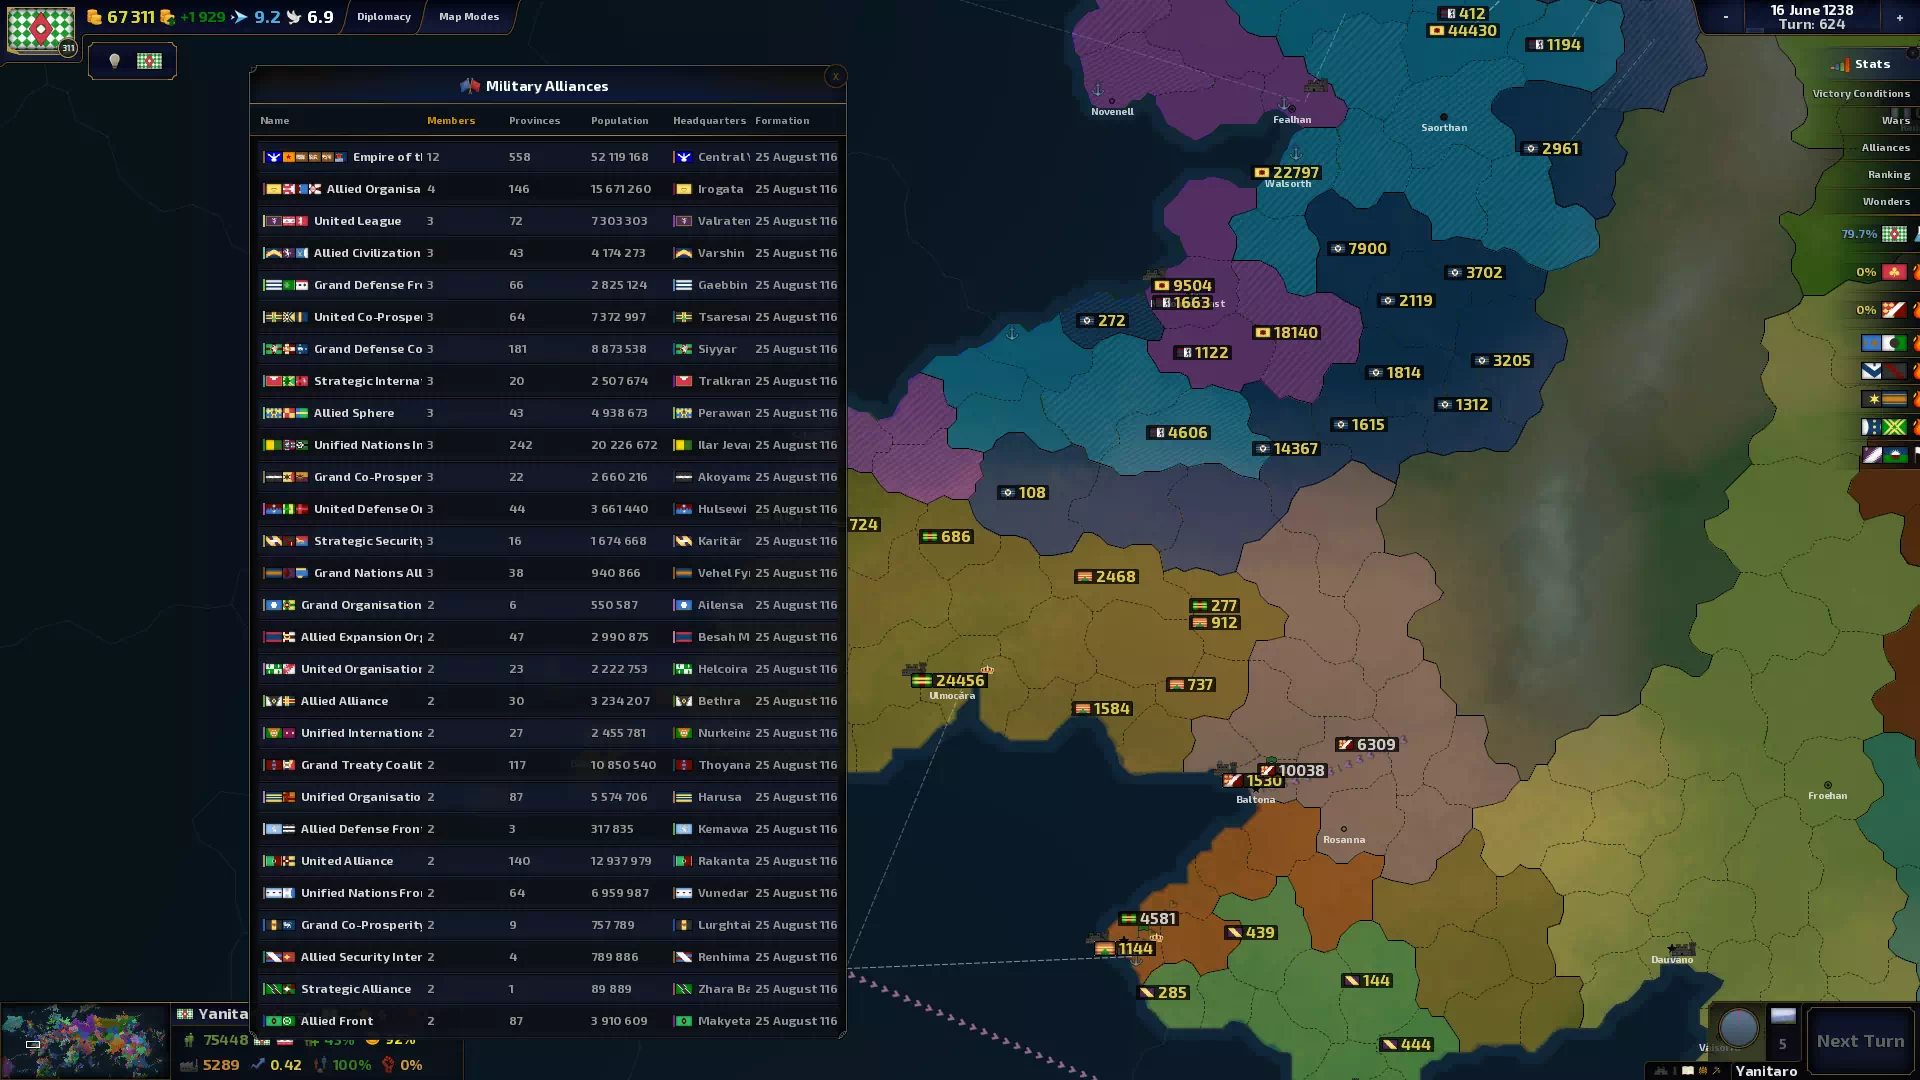Viewport: 1920px width, 1080px height.
Task: Click the Stats bar chart icon
Action: (x=1840, y=65)
